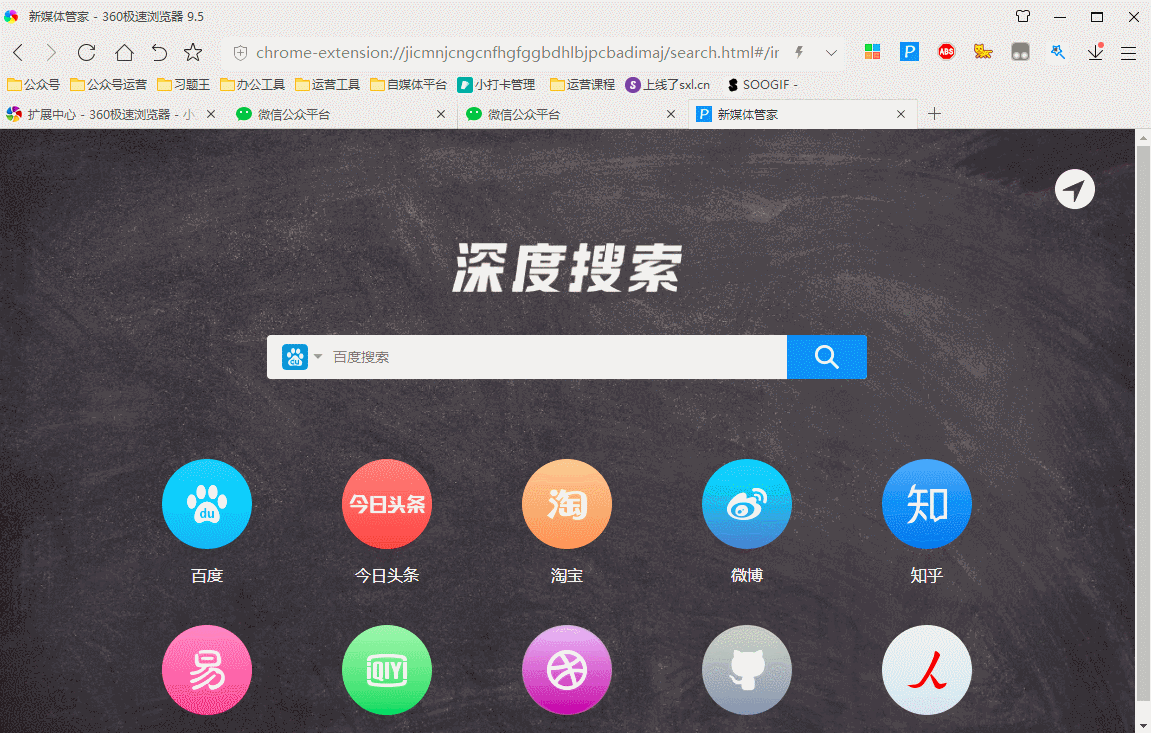1151x733 pixels.
Task: Open the 知乎 blue round icon
Action: [926, 504]
